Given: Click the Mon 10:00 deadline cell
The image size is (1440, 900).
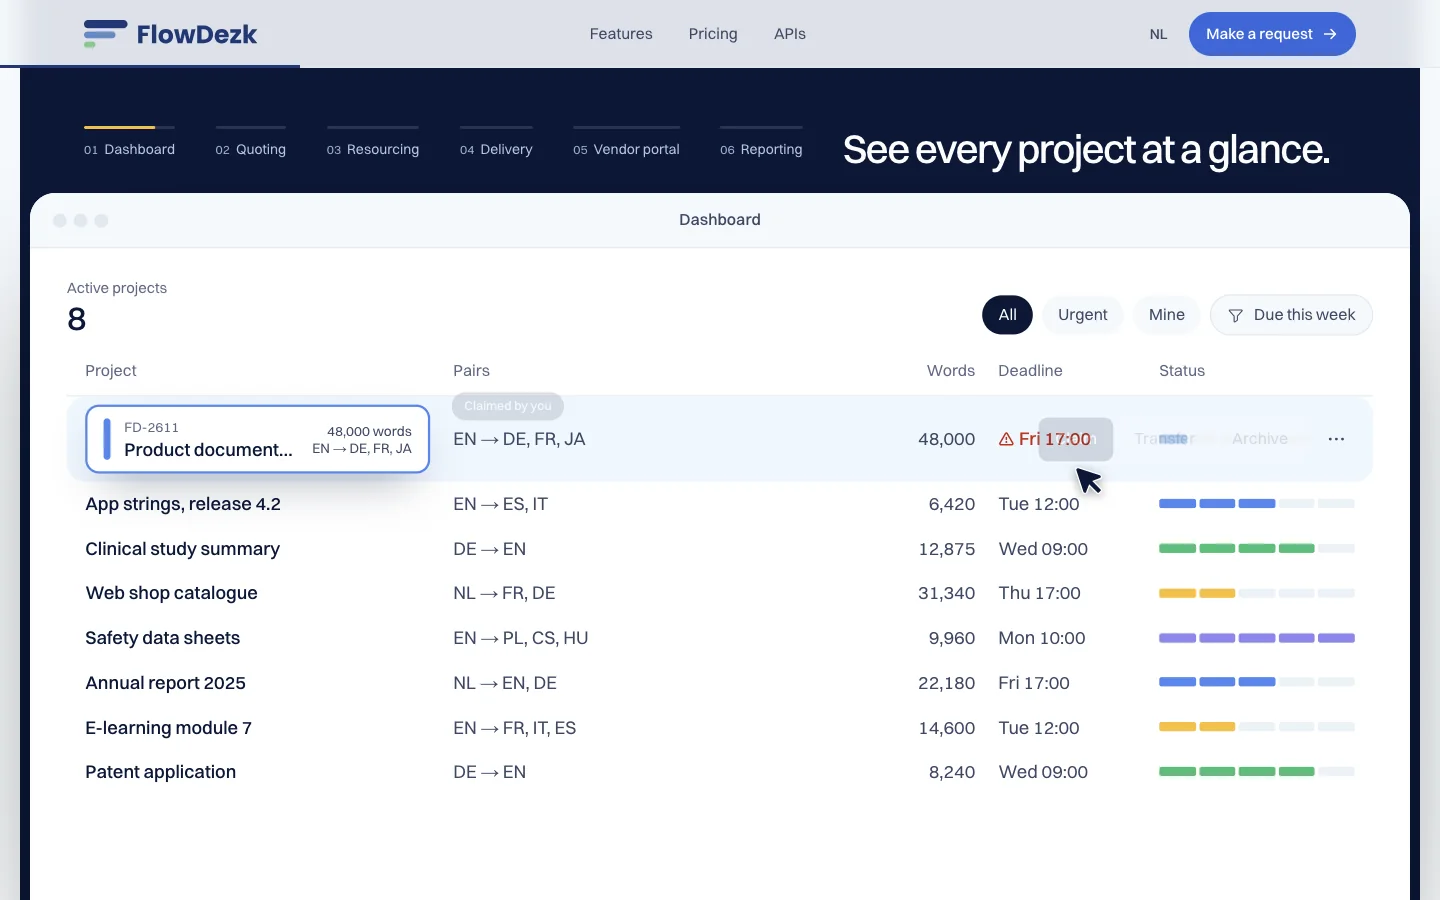Looking at the screenshot, I should coord(1042,638).
